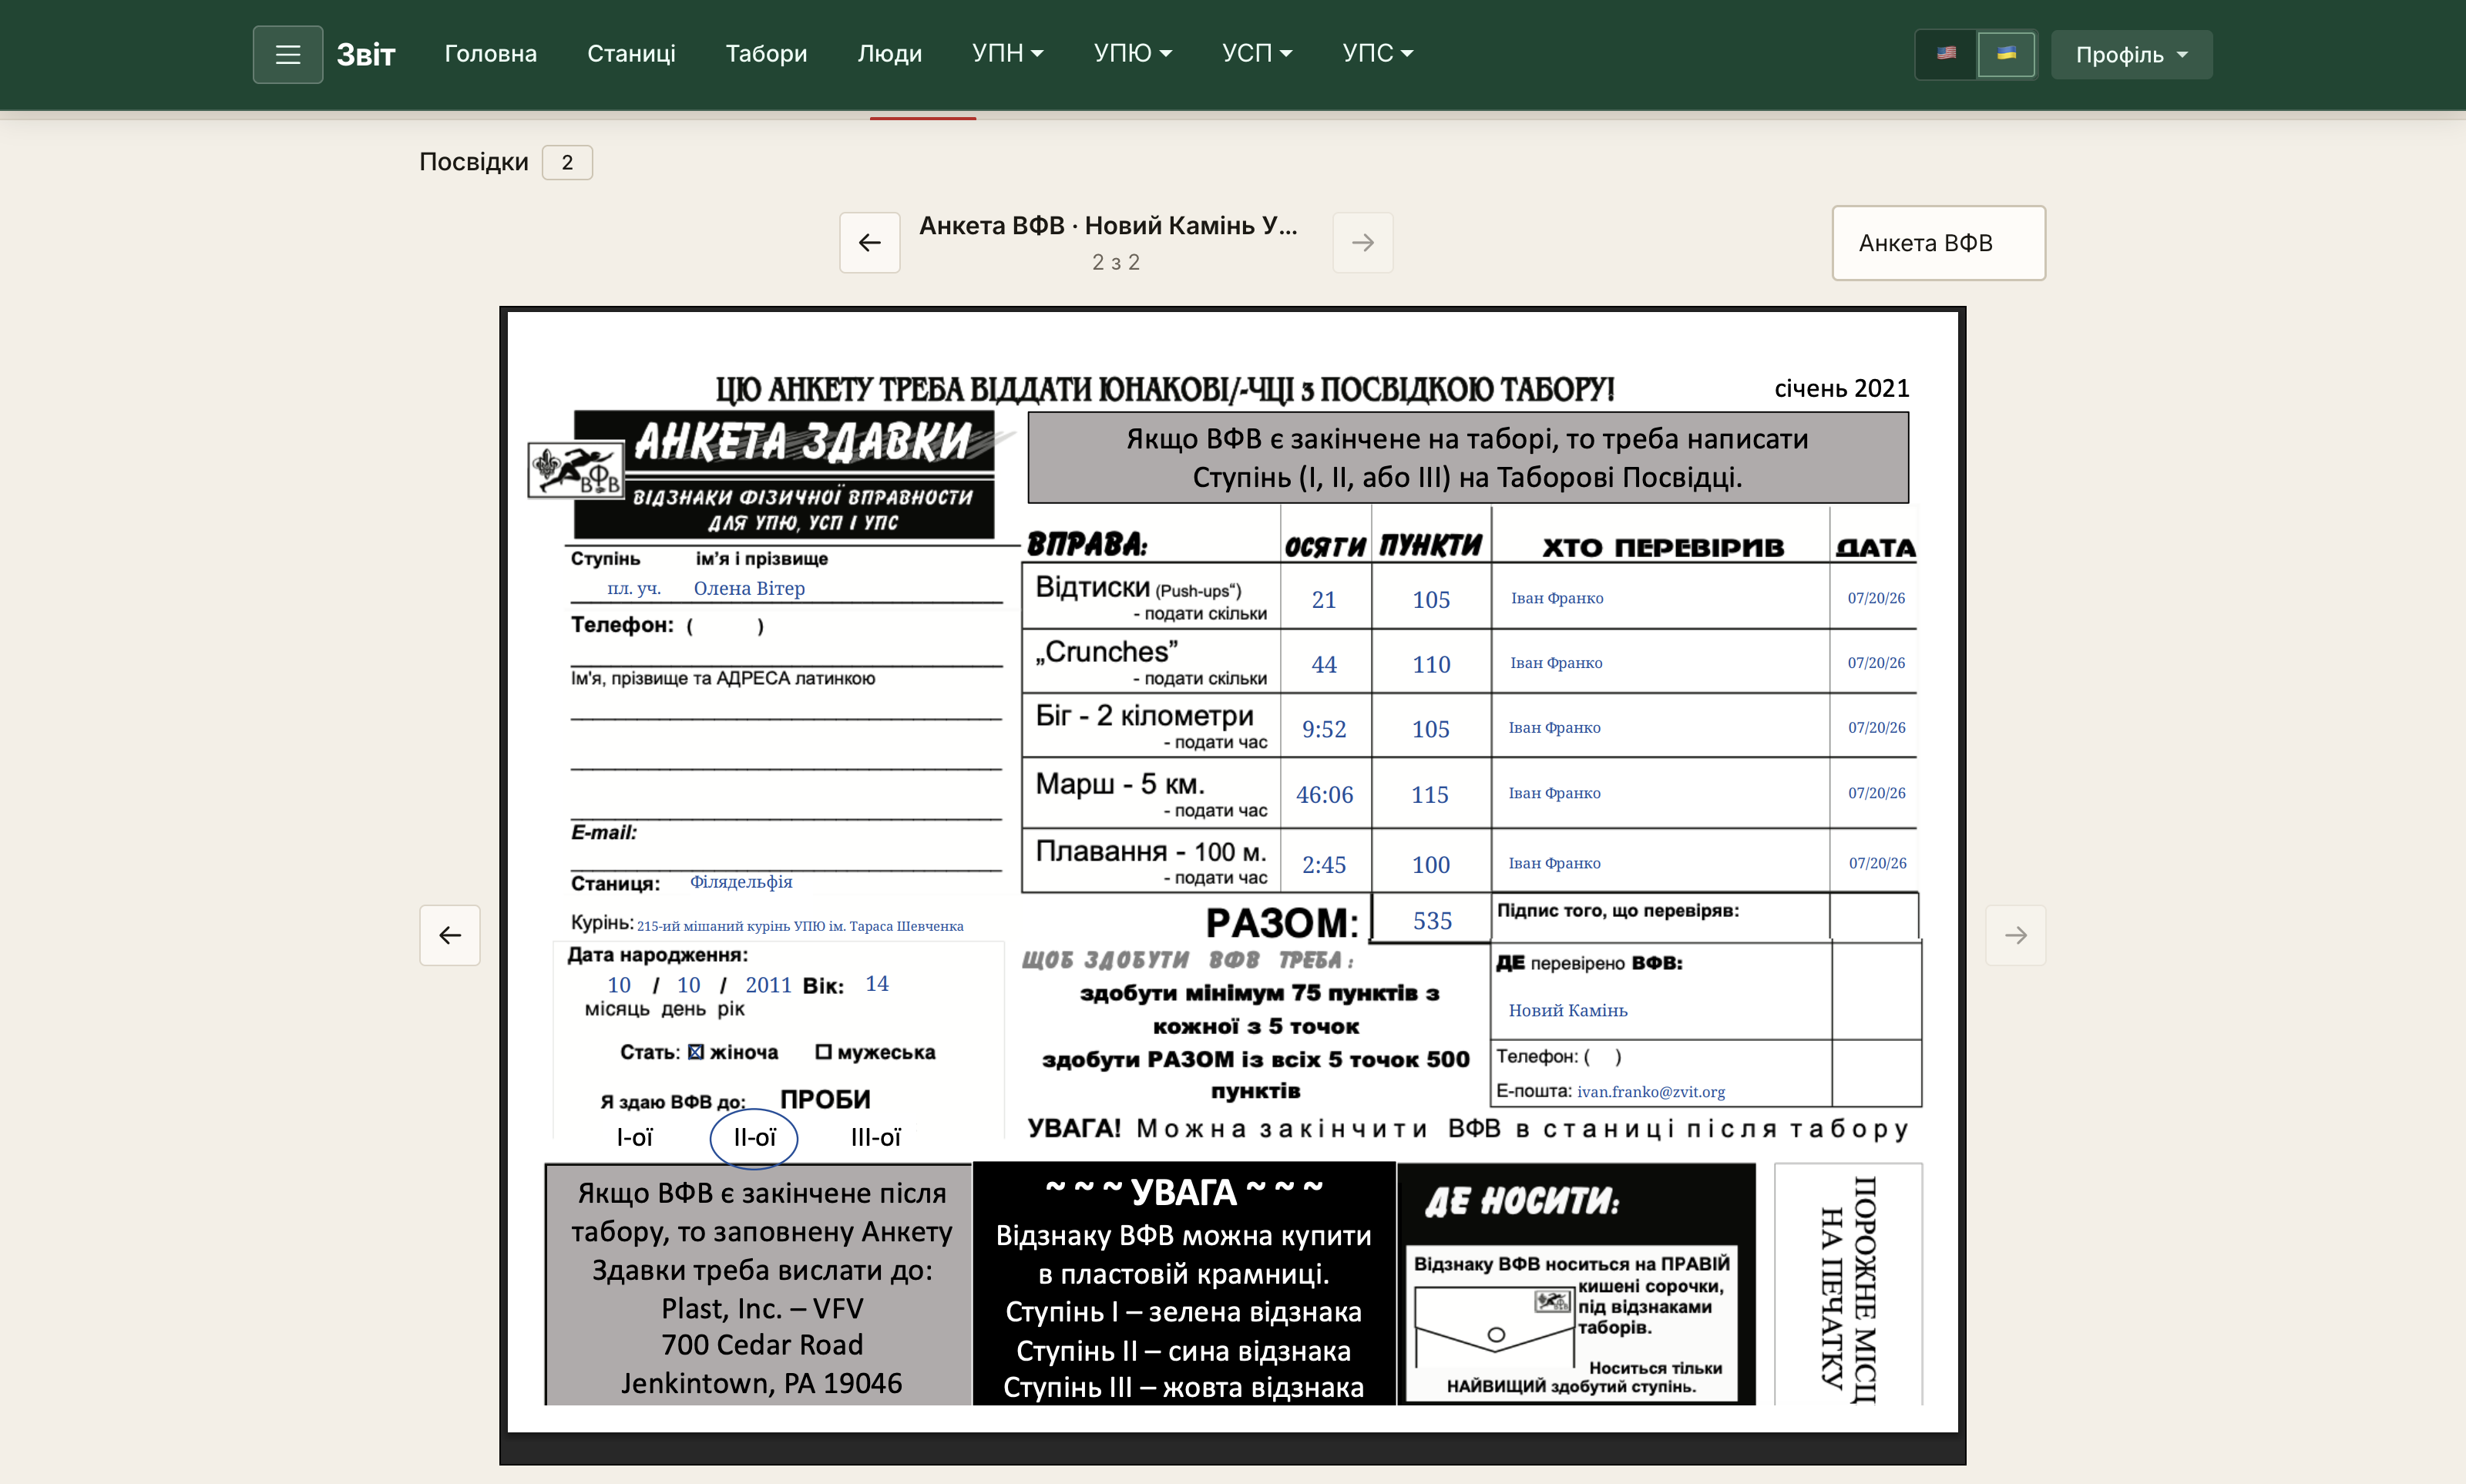Click the location Новий Камінь
This screenshot has height=1484, width=2466.
(1568, 1010)
